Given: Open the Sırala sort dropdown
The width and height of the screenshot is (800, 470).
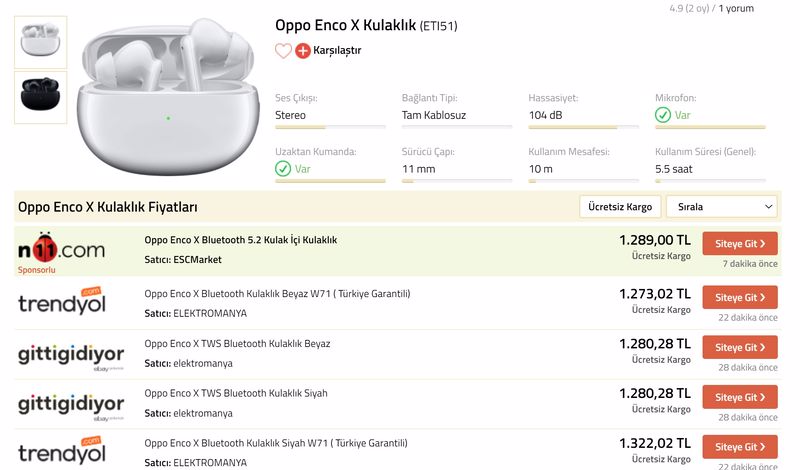Looking at the screenshot, I should click(x=721, y=207).
